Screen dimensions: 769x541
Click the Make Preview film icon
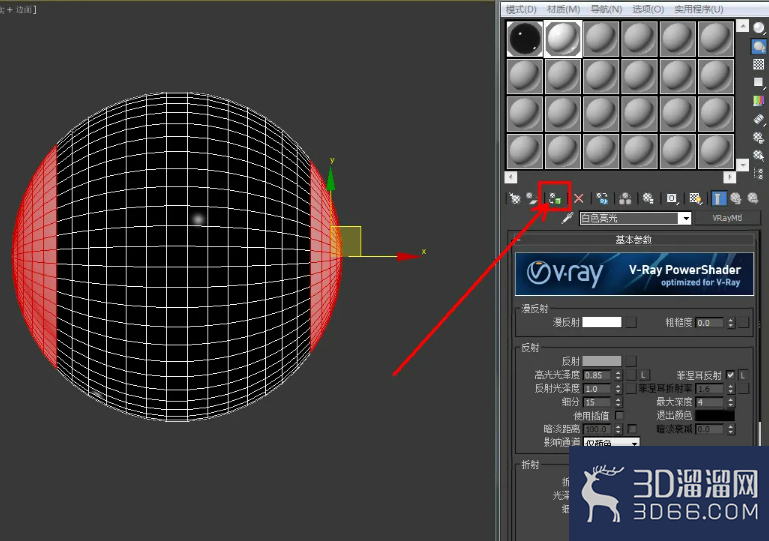pyautogui.click(x=759, y=119)
